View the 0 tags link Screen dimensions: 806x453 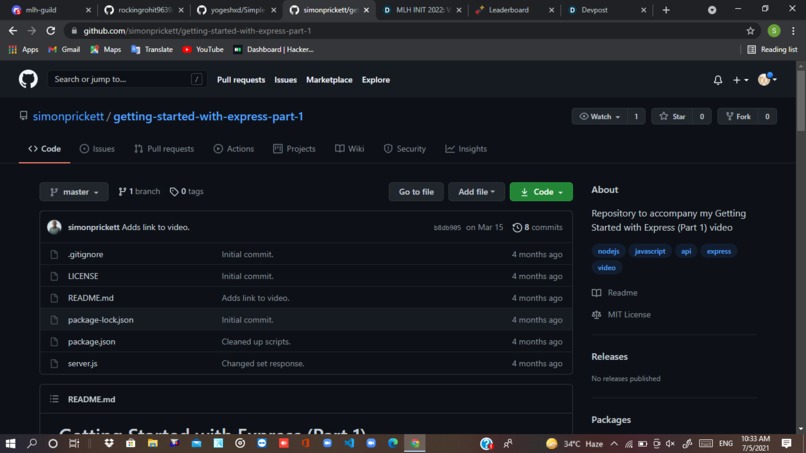(187, 191)
